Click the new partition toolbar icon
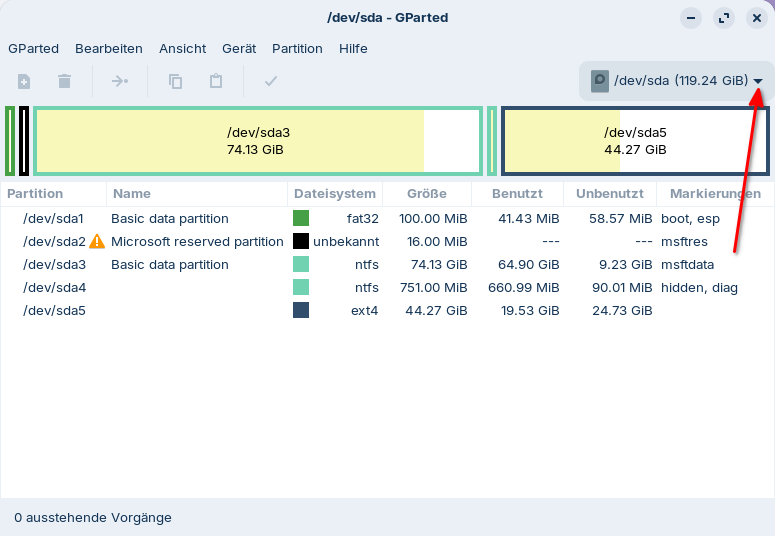This screenshot has height=536, width=775. tap(24, 81)
